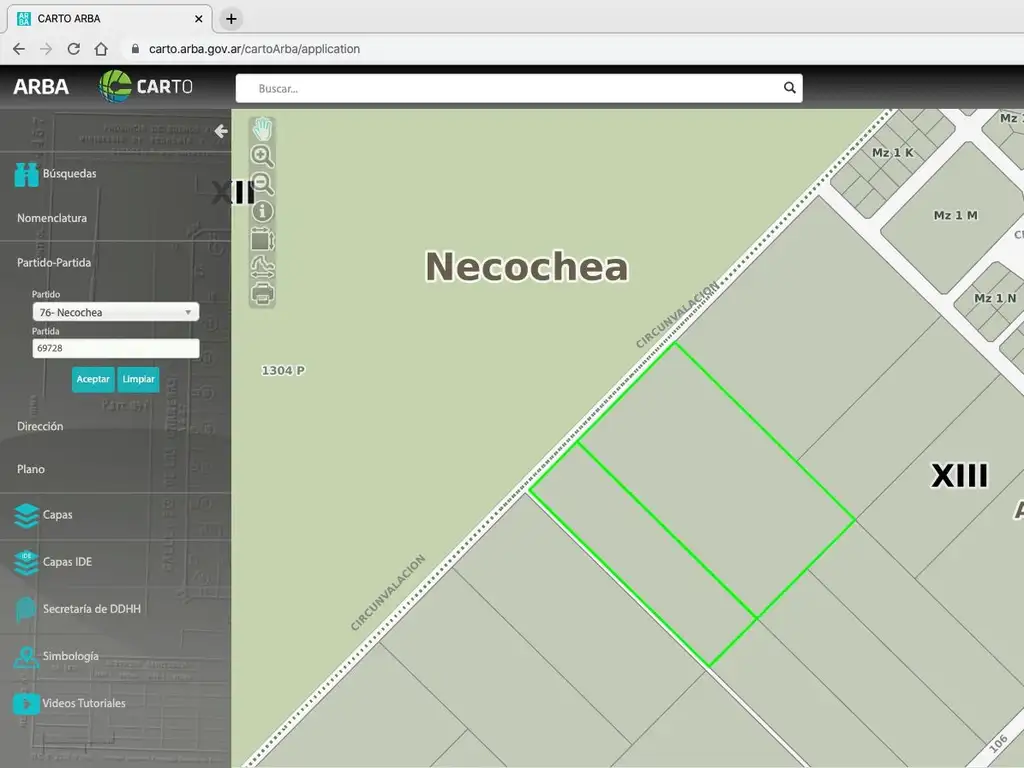Image resolution: width=1024 pixels, height=768 pixels.
Task: Choose the distance measurement tool
Action: point(262,267)
